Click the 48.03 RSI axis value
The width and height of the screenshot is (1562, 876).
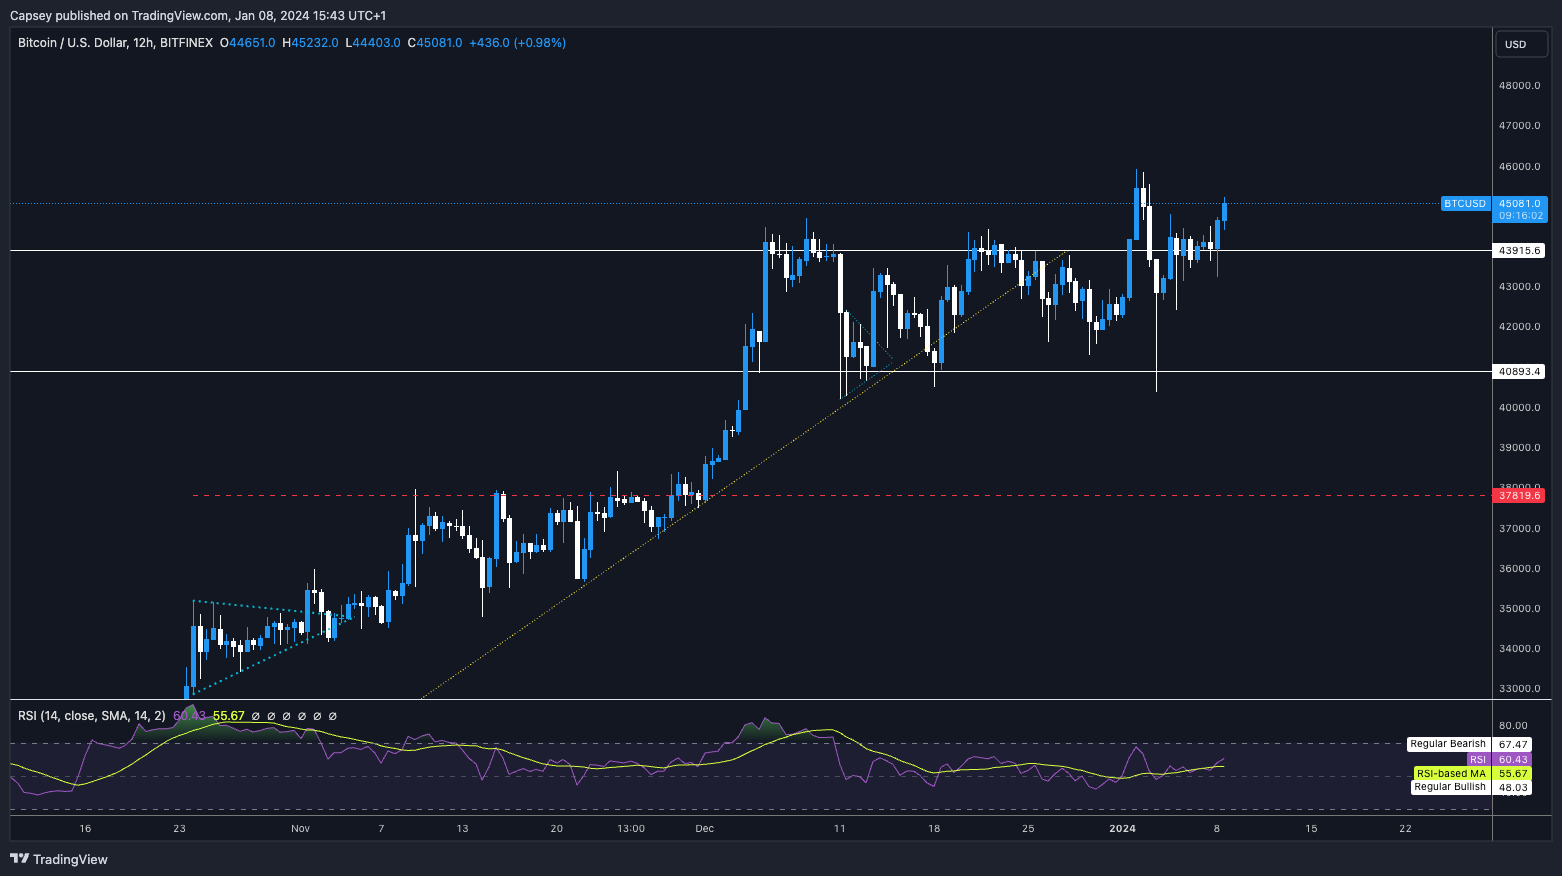point(1512,788)
